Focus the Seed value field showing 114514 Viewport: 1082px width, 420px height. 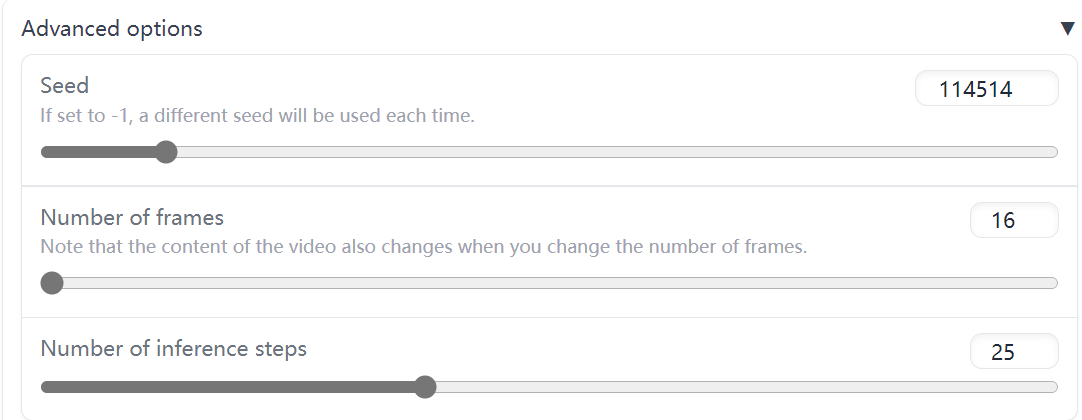coord(987,88)
